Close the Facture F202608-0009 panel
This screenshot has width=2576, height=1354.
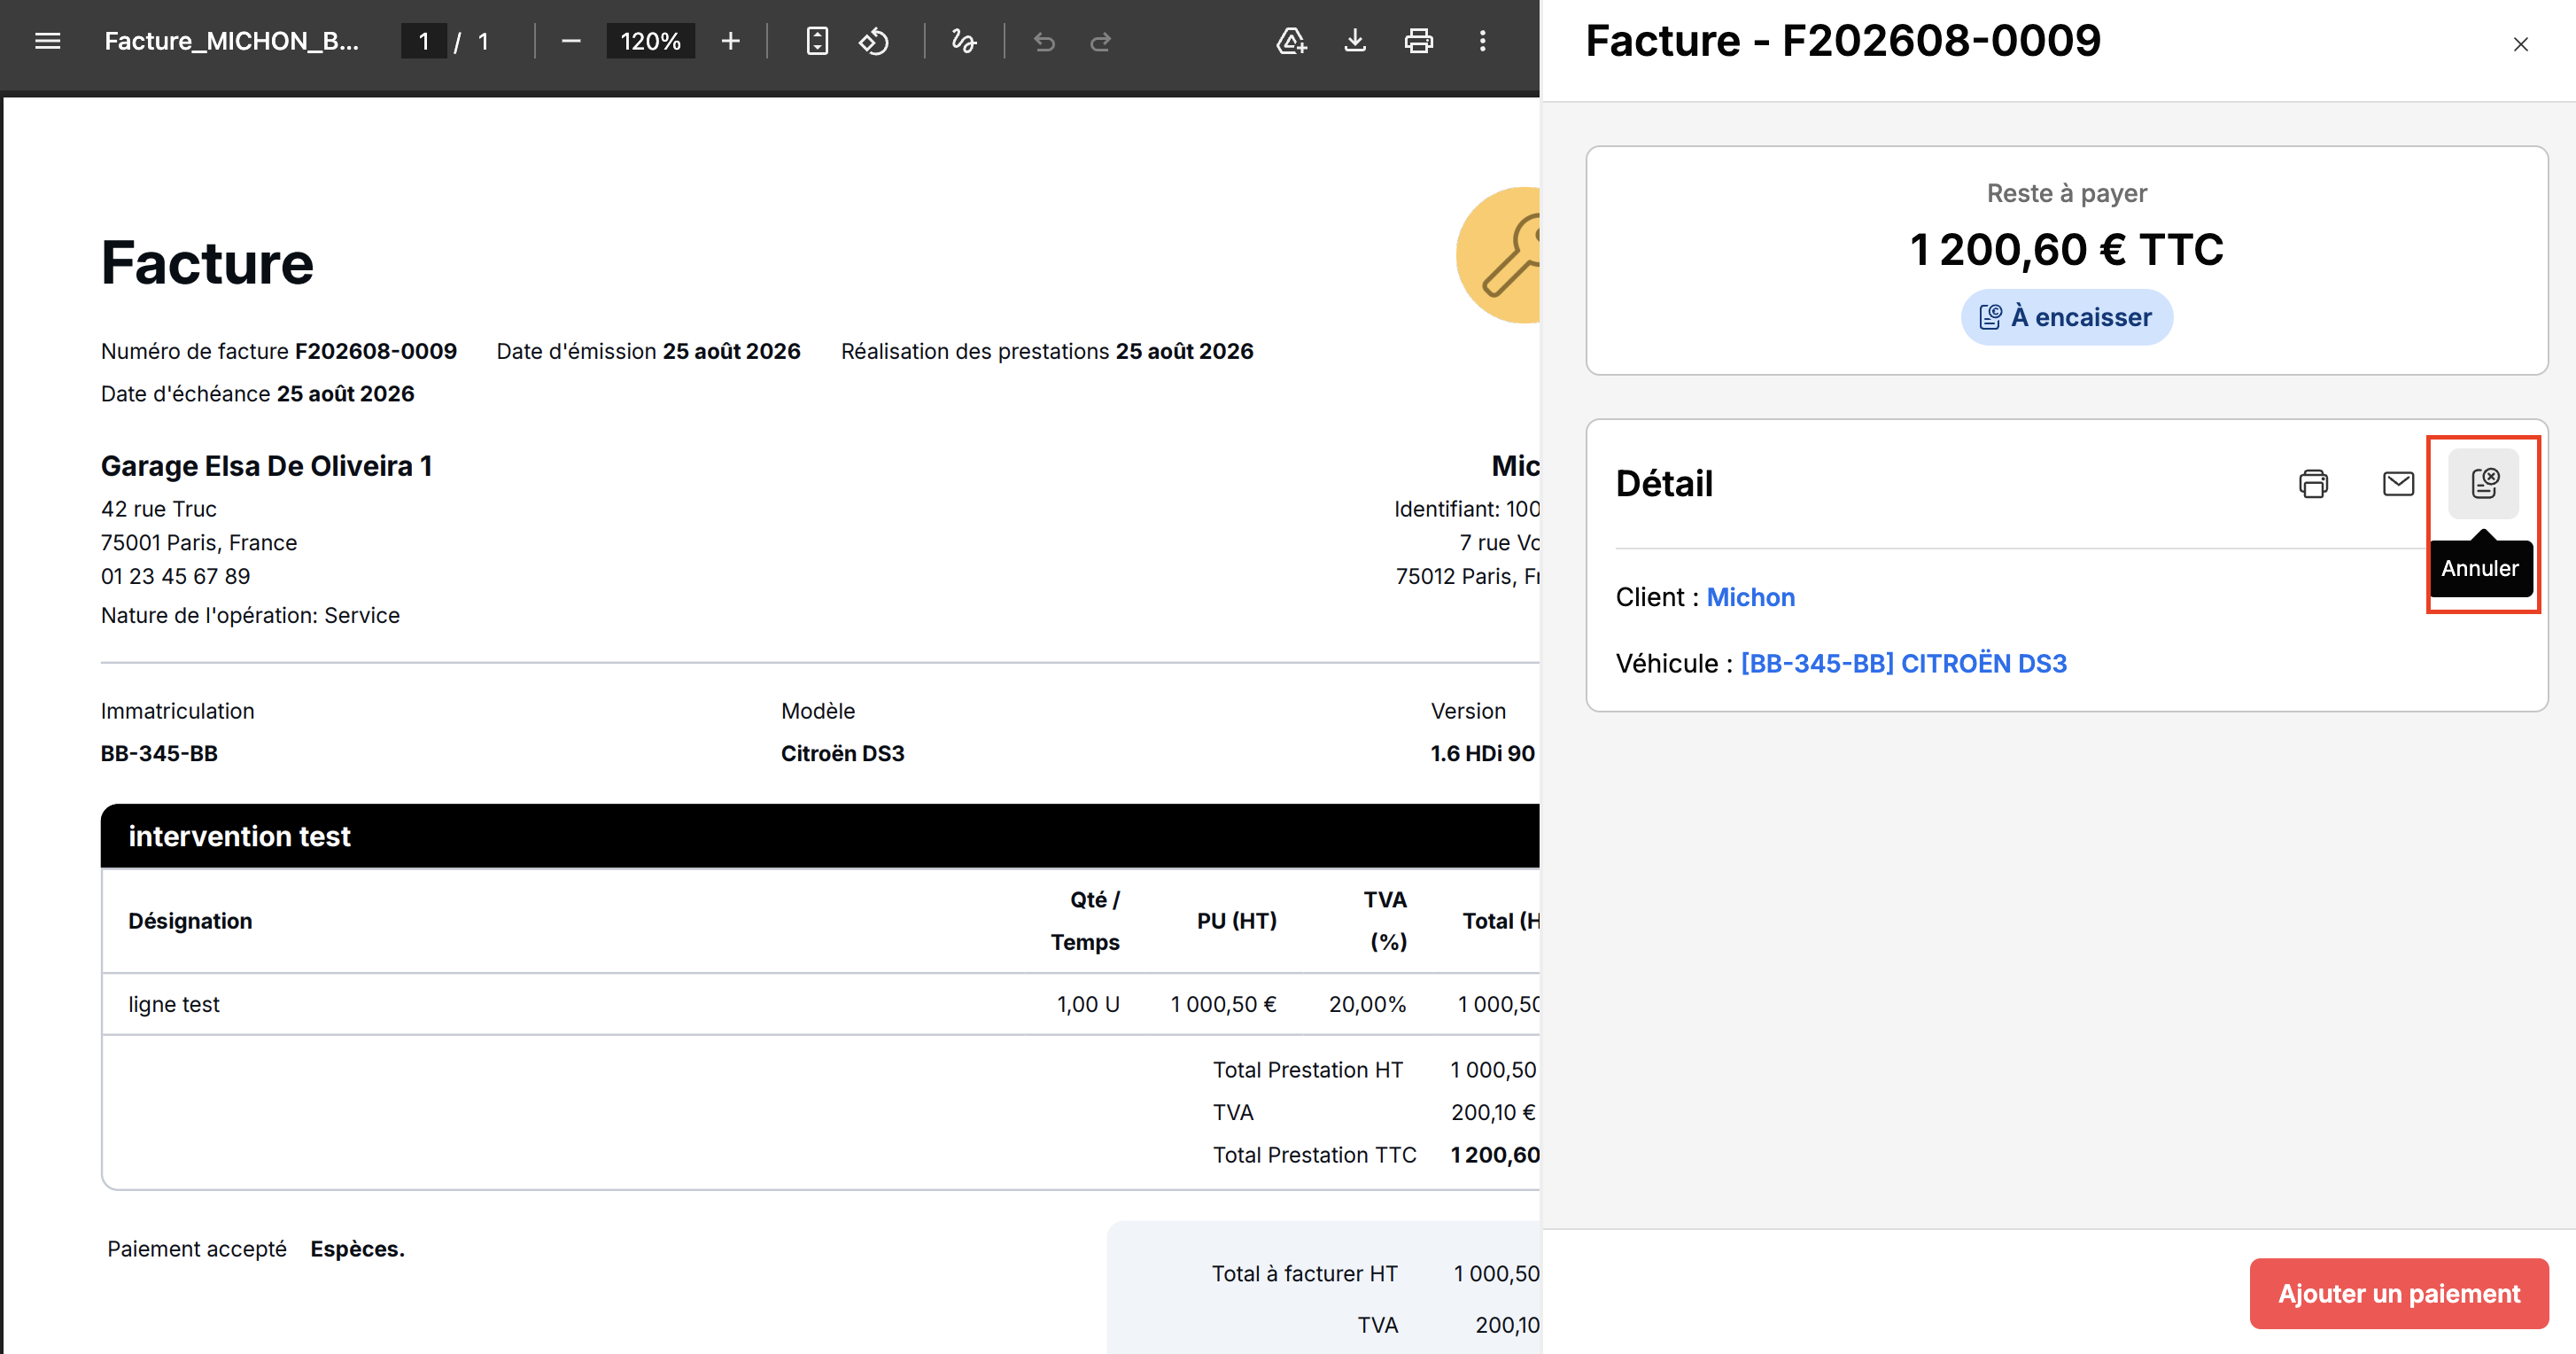click(2521, 44)
